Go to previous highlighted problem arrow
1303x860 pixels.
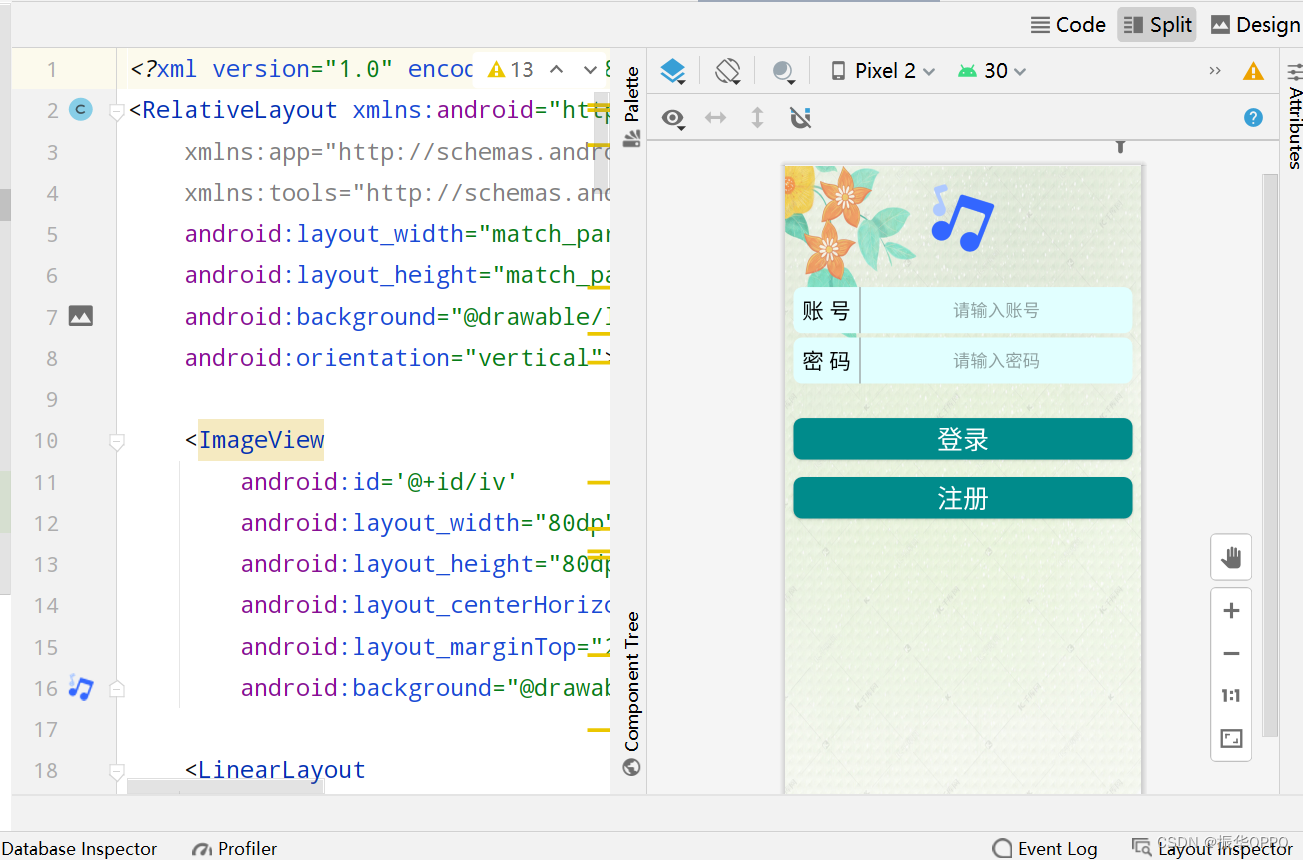click(557, 70)
